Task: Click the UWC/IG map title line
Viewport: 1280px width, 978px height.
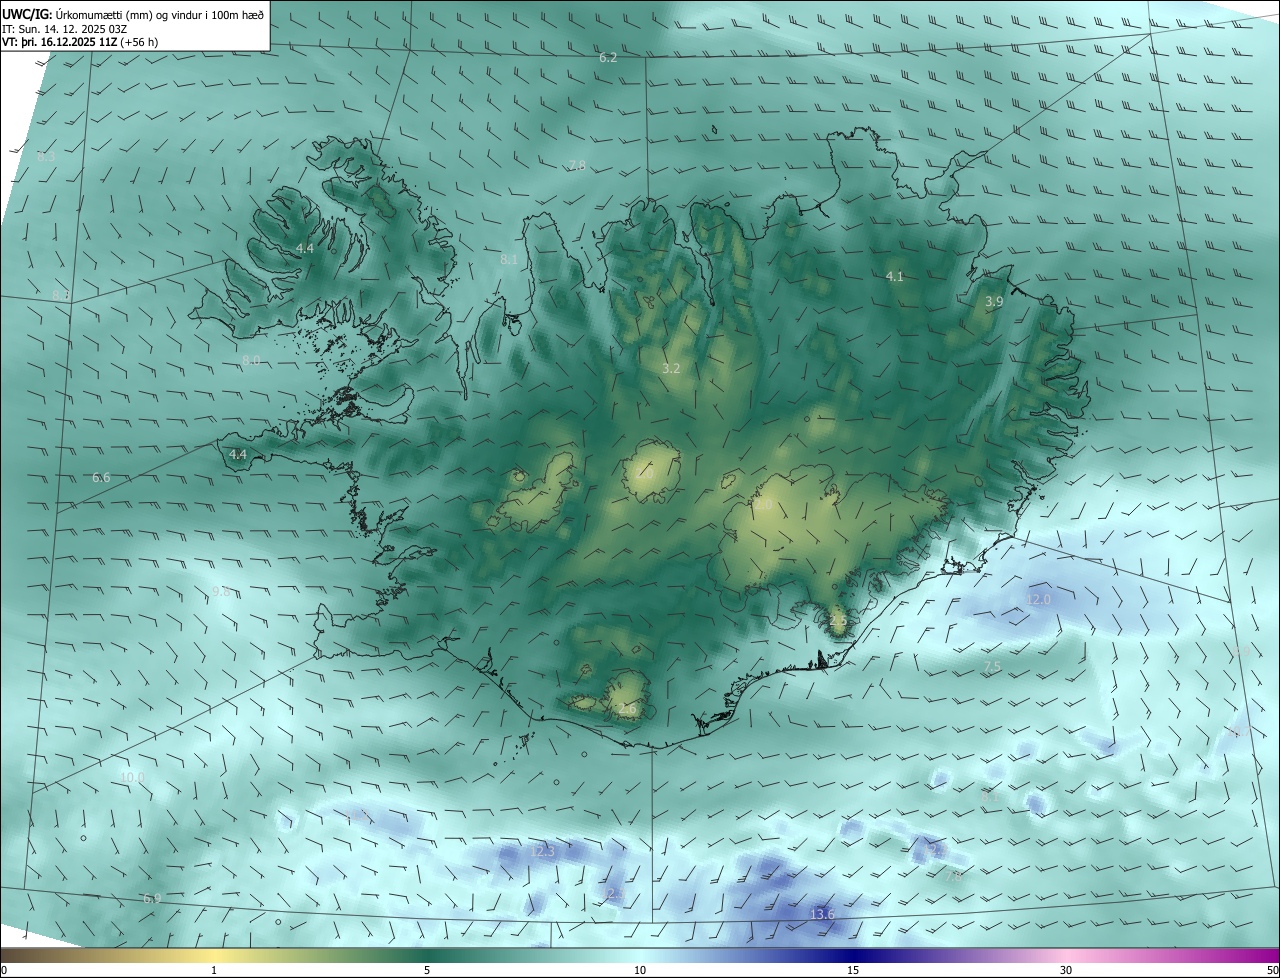Action: click(133, 13)
